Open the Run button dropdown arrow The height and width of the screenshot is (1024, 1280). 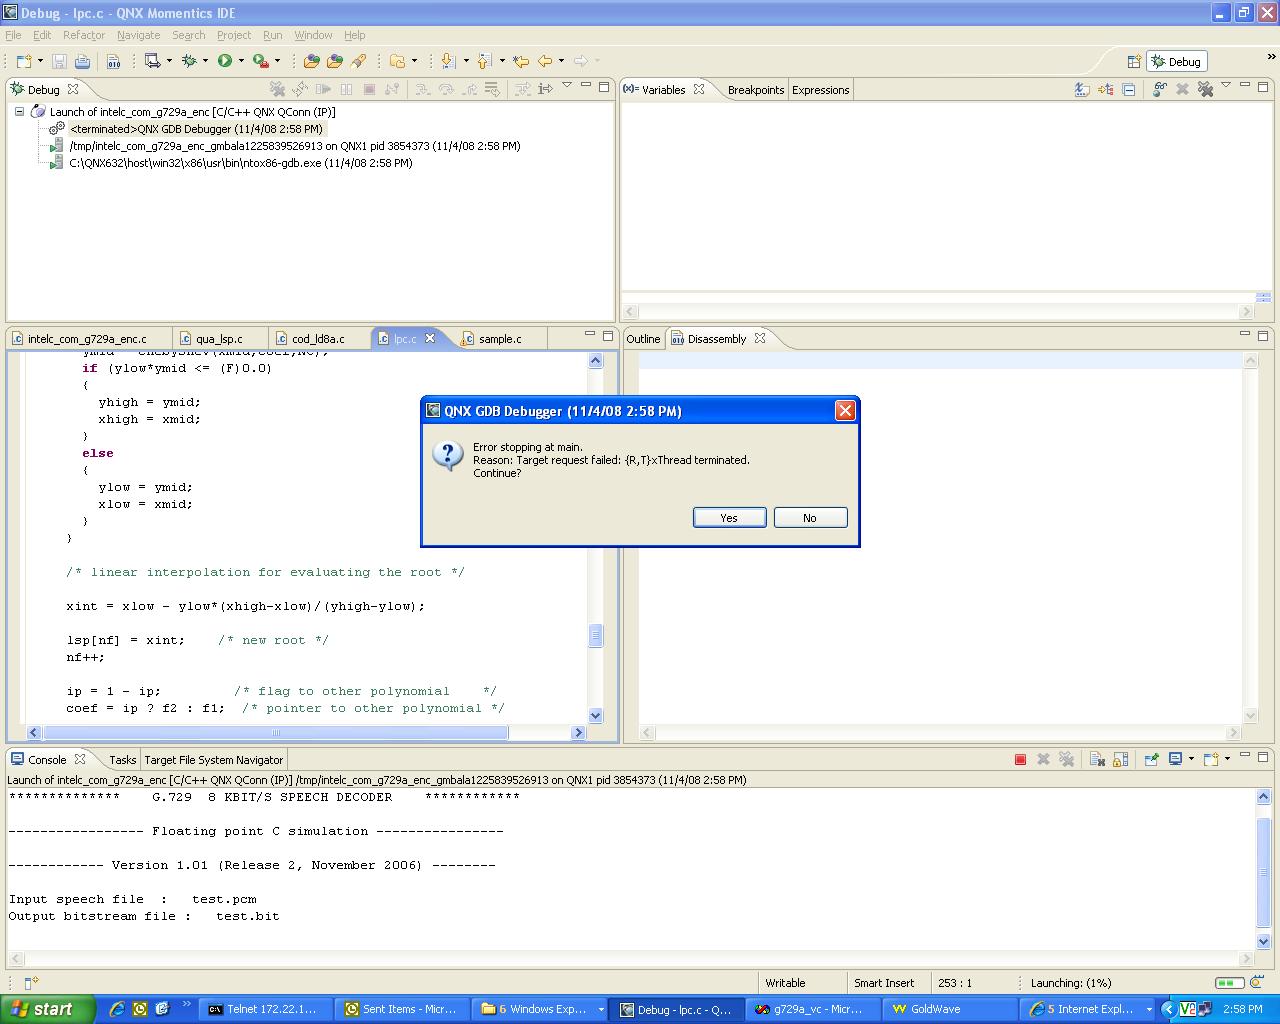241,61
